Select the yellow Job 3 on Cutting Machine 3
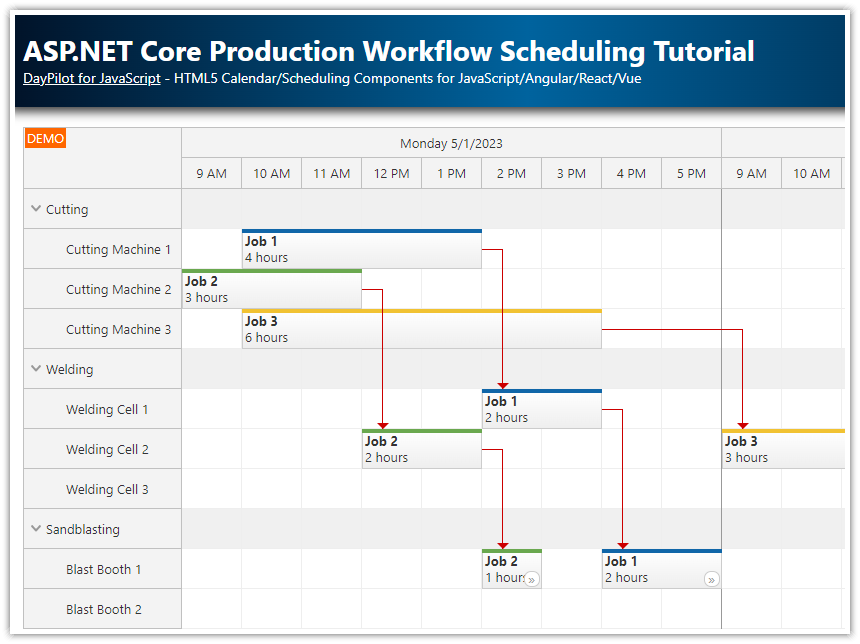Screen dimensions: 860x644 click(421, 329)
